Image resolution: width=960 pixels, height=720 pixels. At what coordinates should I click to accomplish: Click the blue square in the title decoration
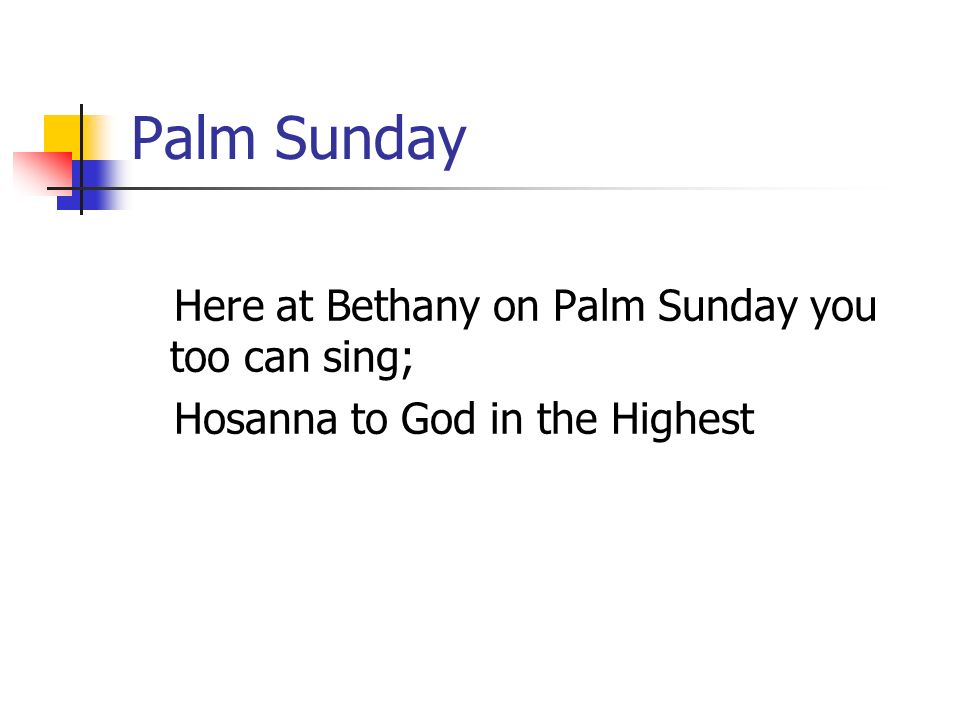point(92,185)
